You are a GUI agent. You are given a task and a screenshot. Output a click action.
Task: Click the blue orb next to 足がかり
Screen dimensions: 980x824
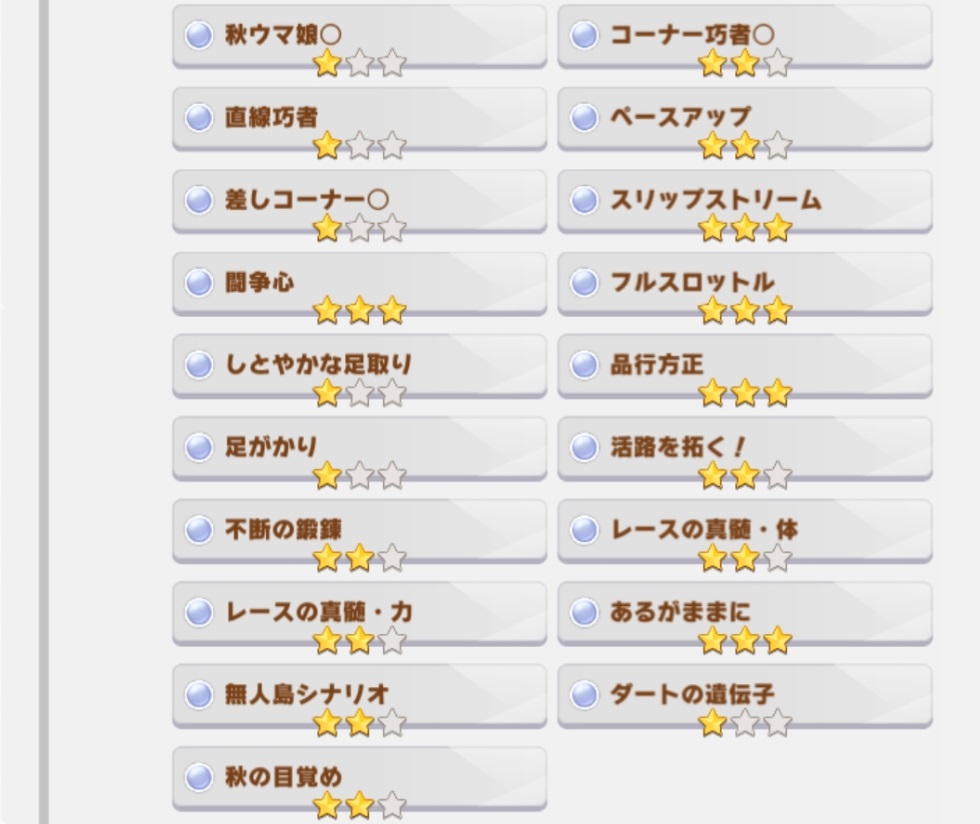click(199, 448)
